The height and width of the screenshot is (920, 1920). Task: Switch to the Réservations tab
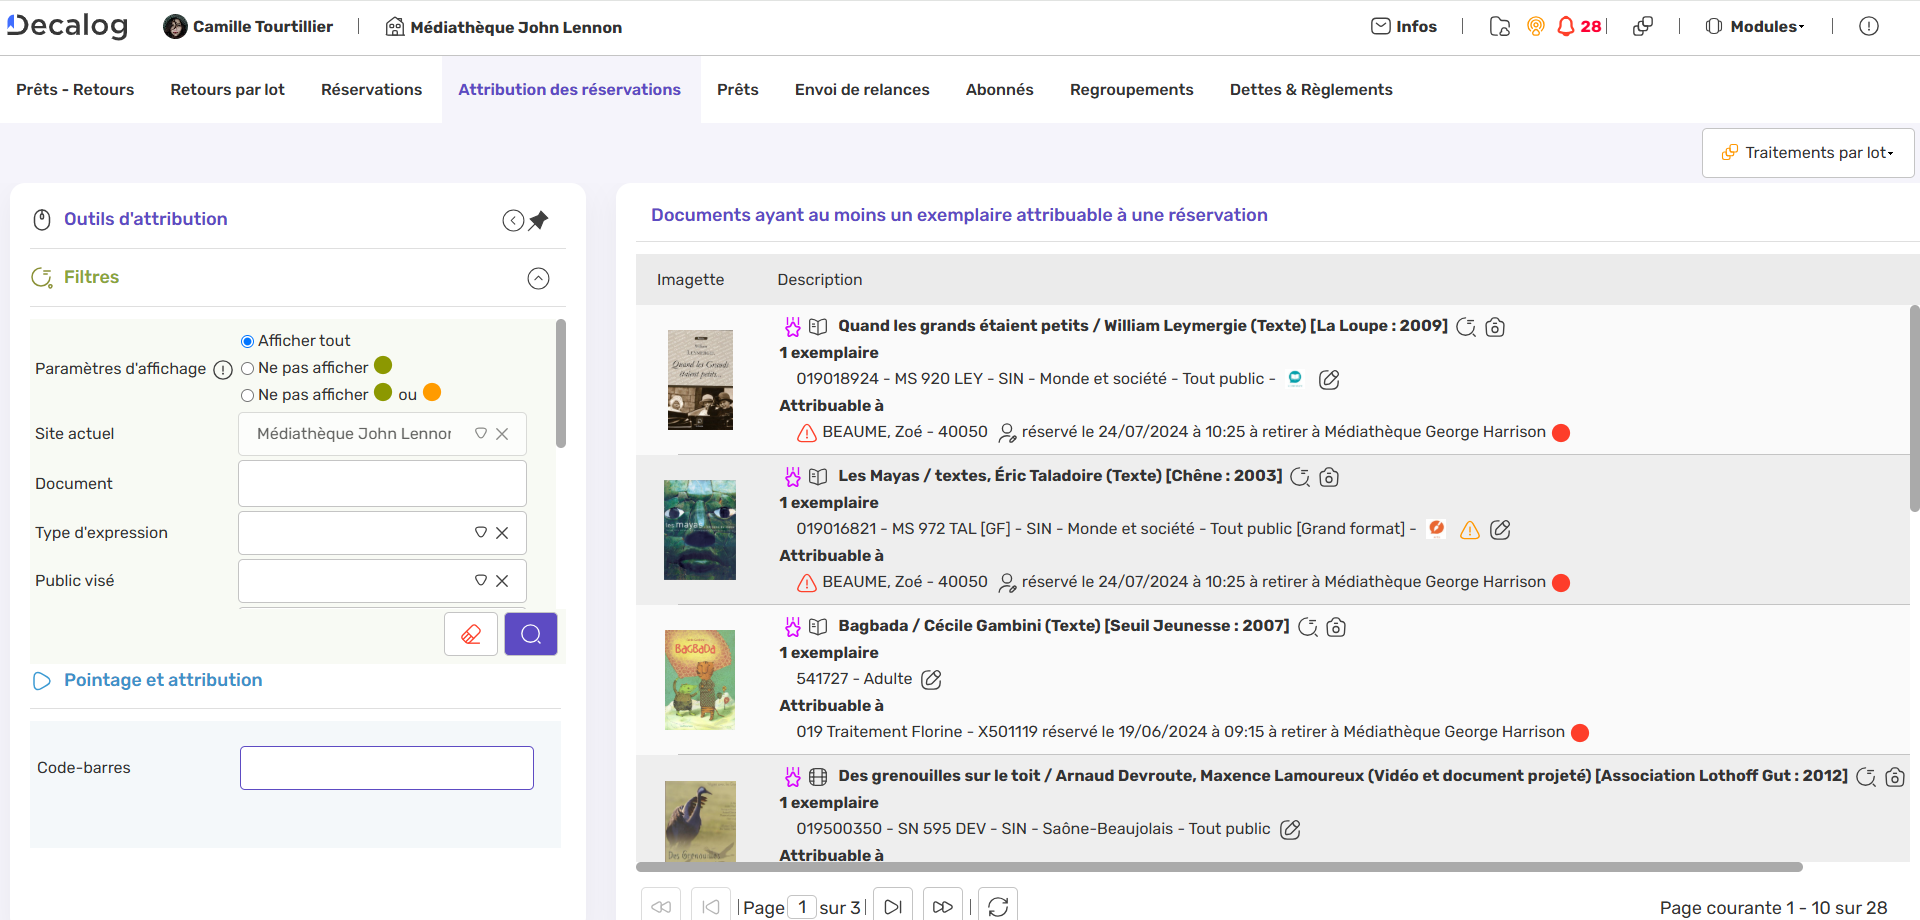pos(371,90)
